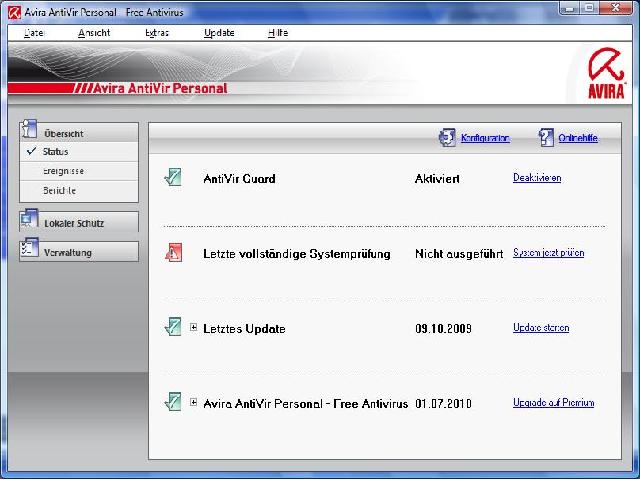Click the Onlinehilfe question mark icon
This screenshot has width=640, height=480.
pos(546,138)
